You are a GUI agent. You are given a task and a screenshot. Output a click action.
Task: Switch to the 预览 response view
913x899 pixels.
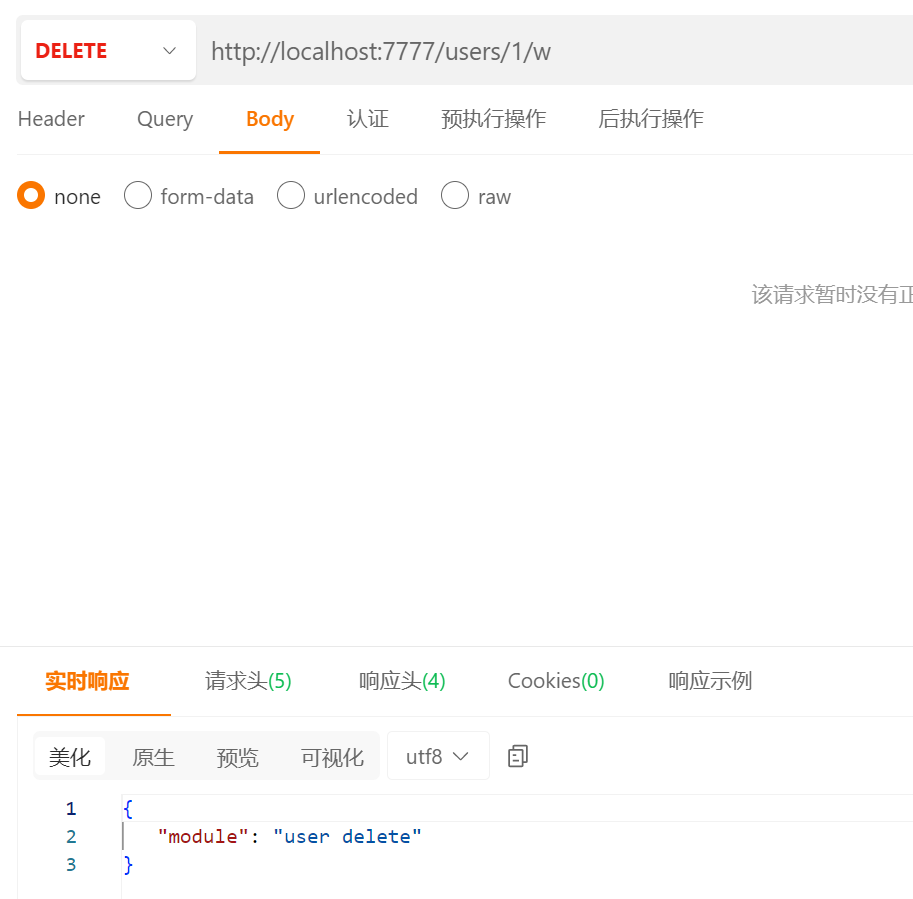click(237, 757)
